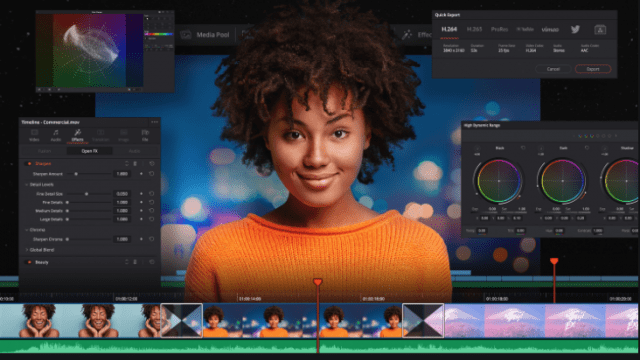Collapse the Chroma section
Image resolution: width=640 pixels, height=360 pixels.
point(27,230)
